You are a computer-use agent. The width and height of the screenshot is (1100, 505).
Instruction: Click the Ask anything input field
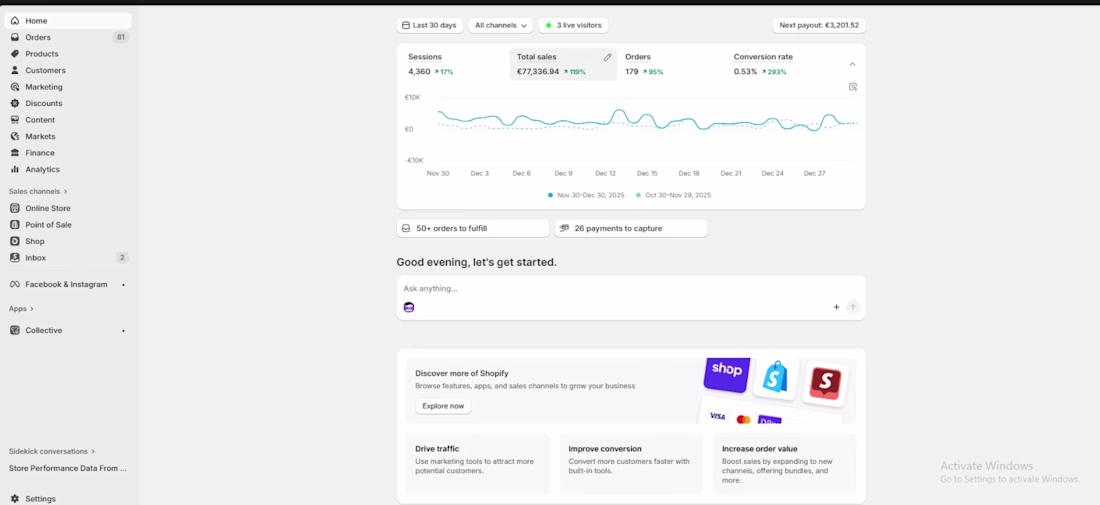(x=631, y=288)
